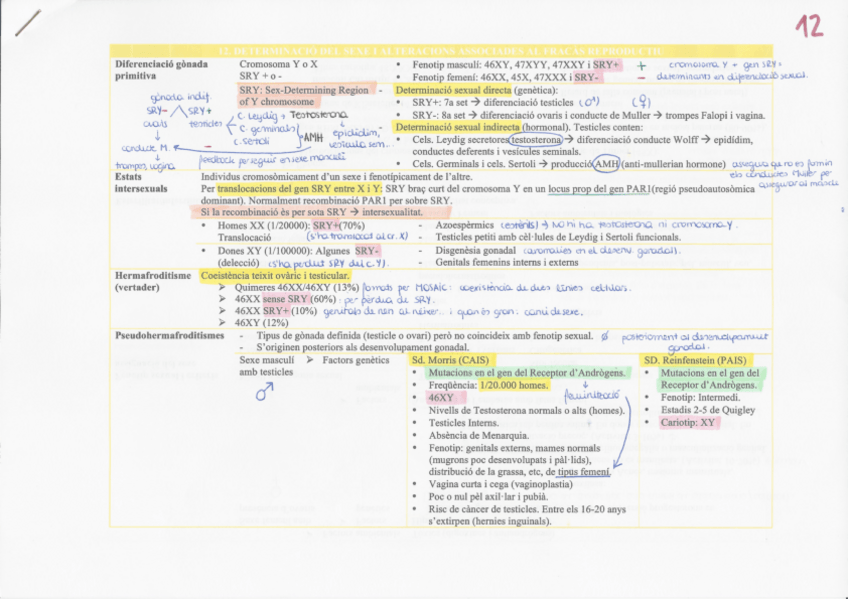
Task: Select the row heading "Hermafroditisme (vertader)"
Action: point(153,282)
